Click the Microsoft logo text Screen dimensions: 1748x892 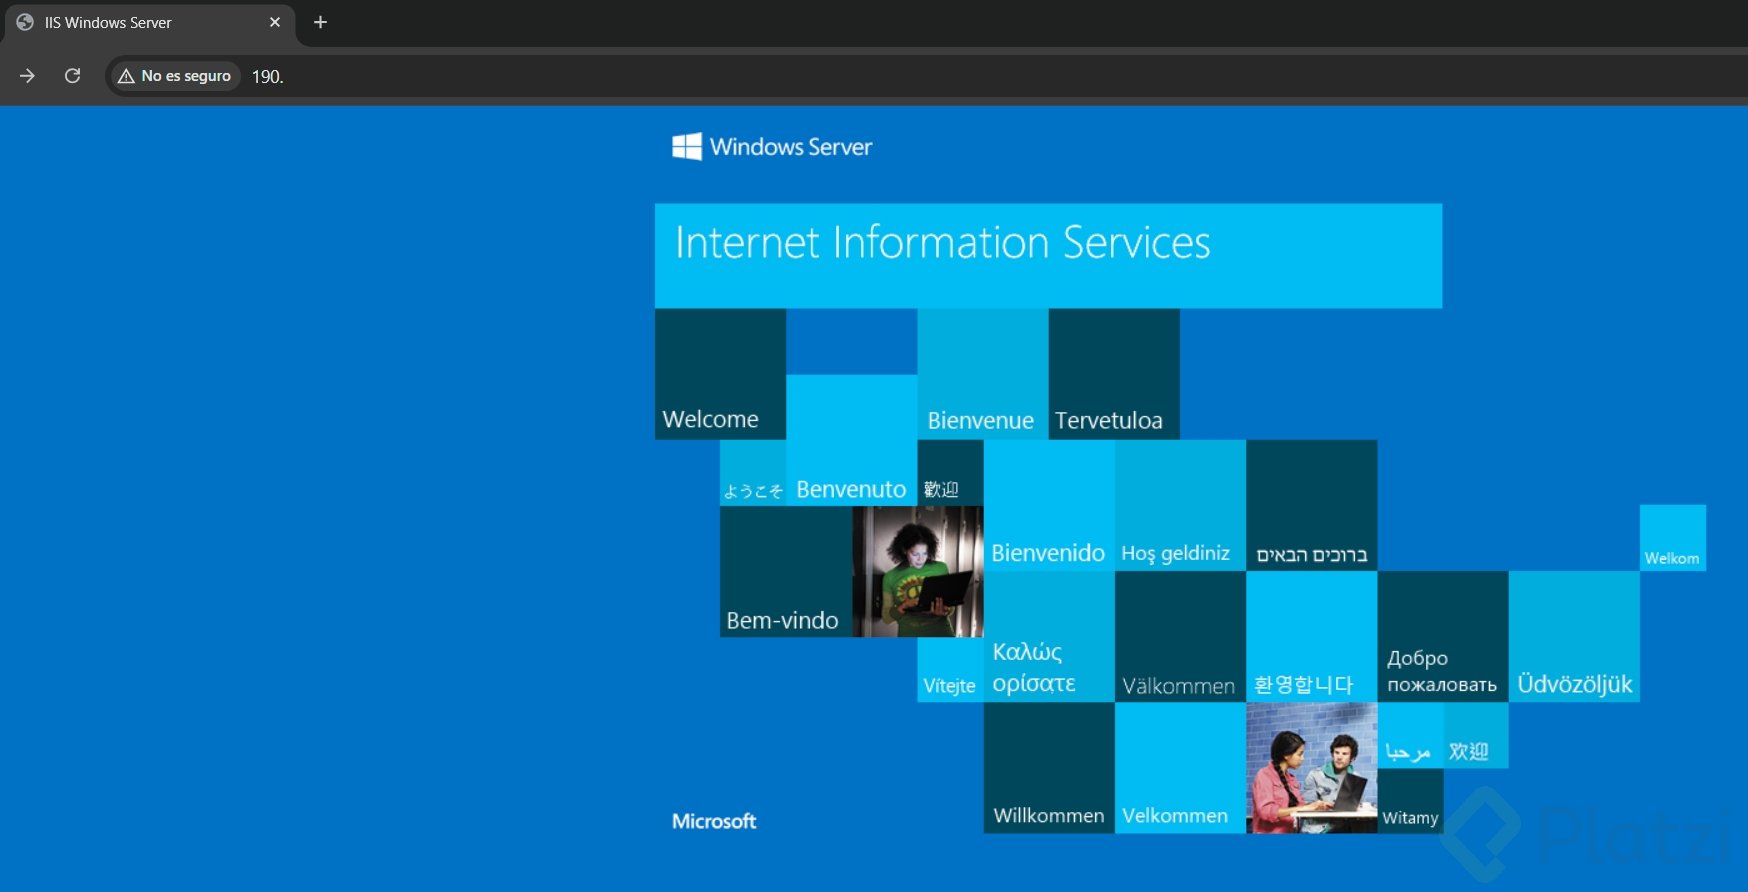[x=714, y=821]
